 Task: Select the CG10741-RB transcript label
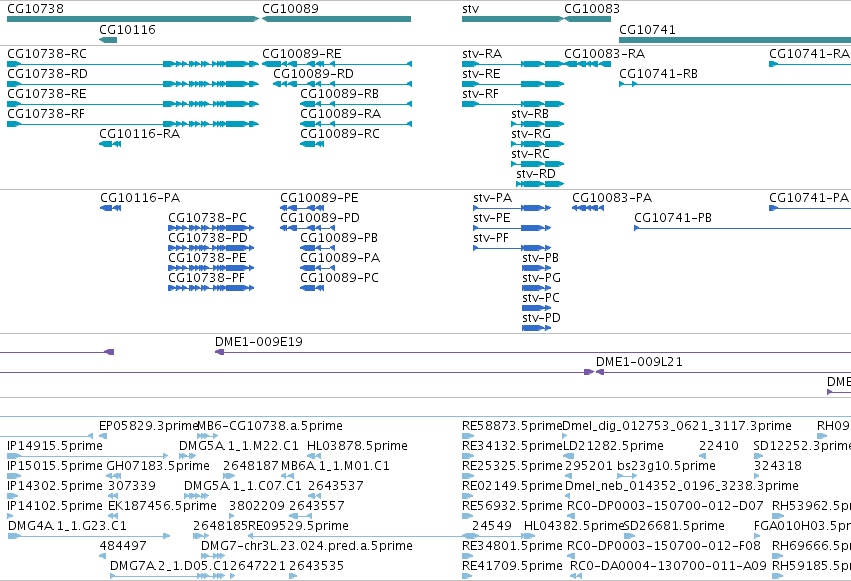tap(658, 74)
